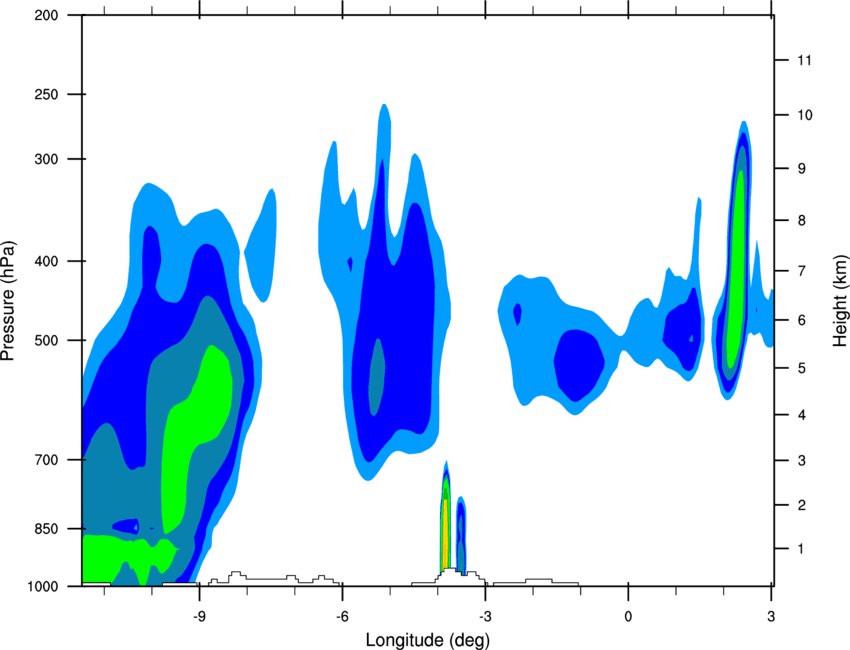The width and height of the screenshot is (850, 650).
Task: Select the 250 pressure axis label
Action: coord(46,94)
